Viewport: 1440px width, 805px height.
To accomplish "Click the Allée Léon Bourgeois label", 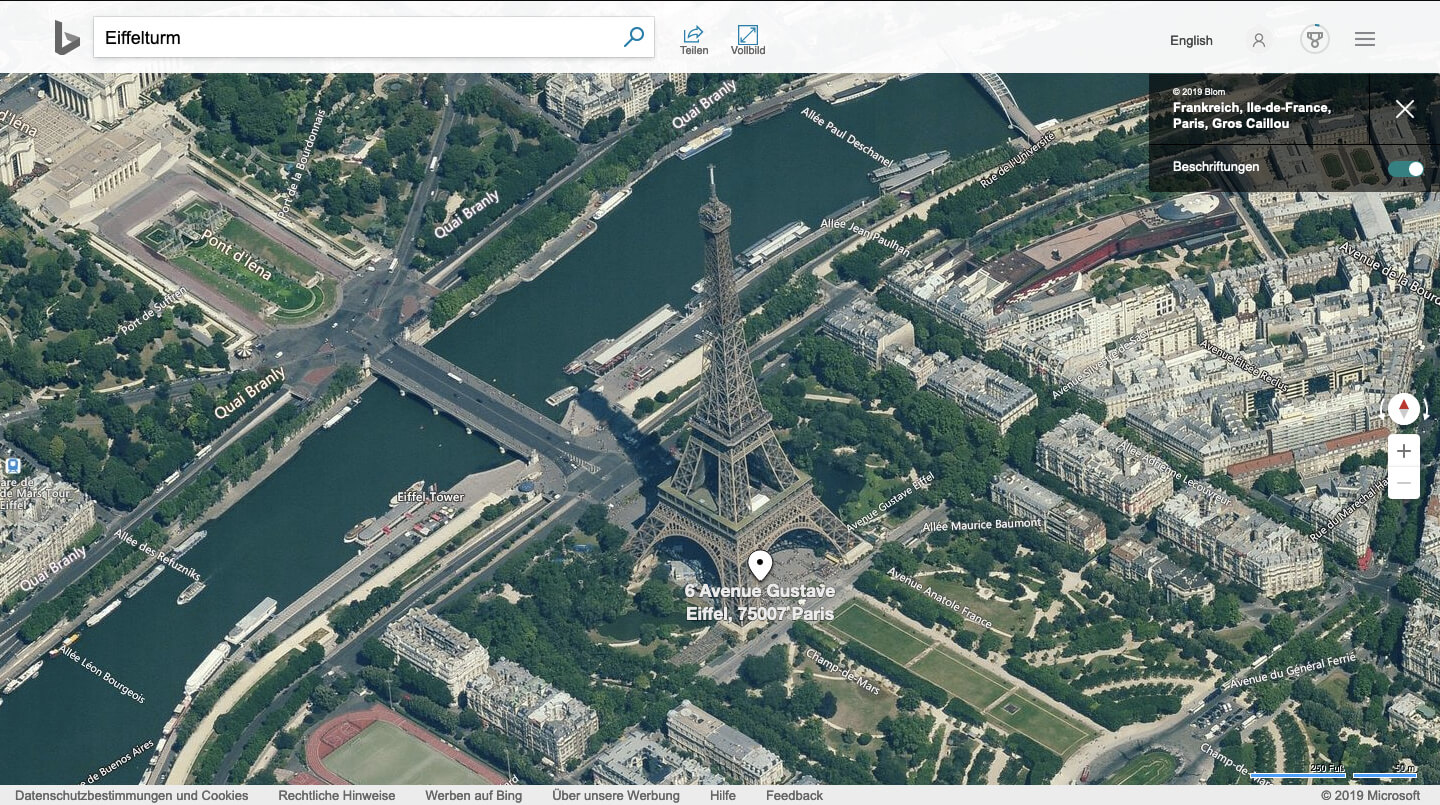I will pos(101,674).
